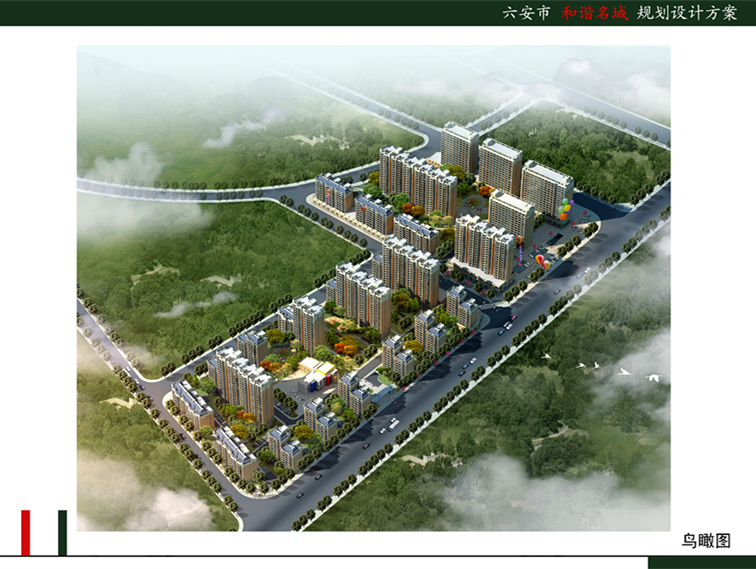
Task: Click the central garden with the orange trees
Action: tap(345, 346)
